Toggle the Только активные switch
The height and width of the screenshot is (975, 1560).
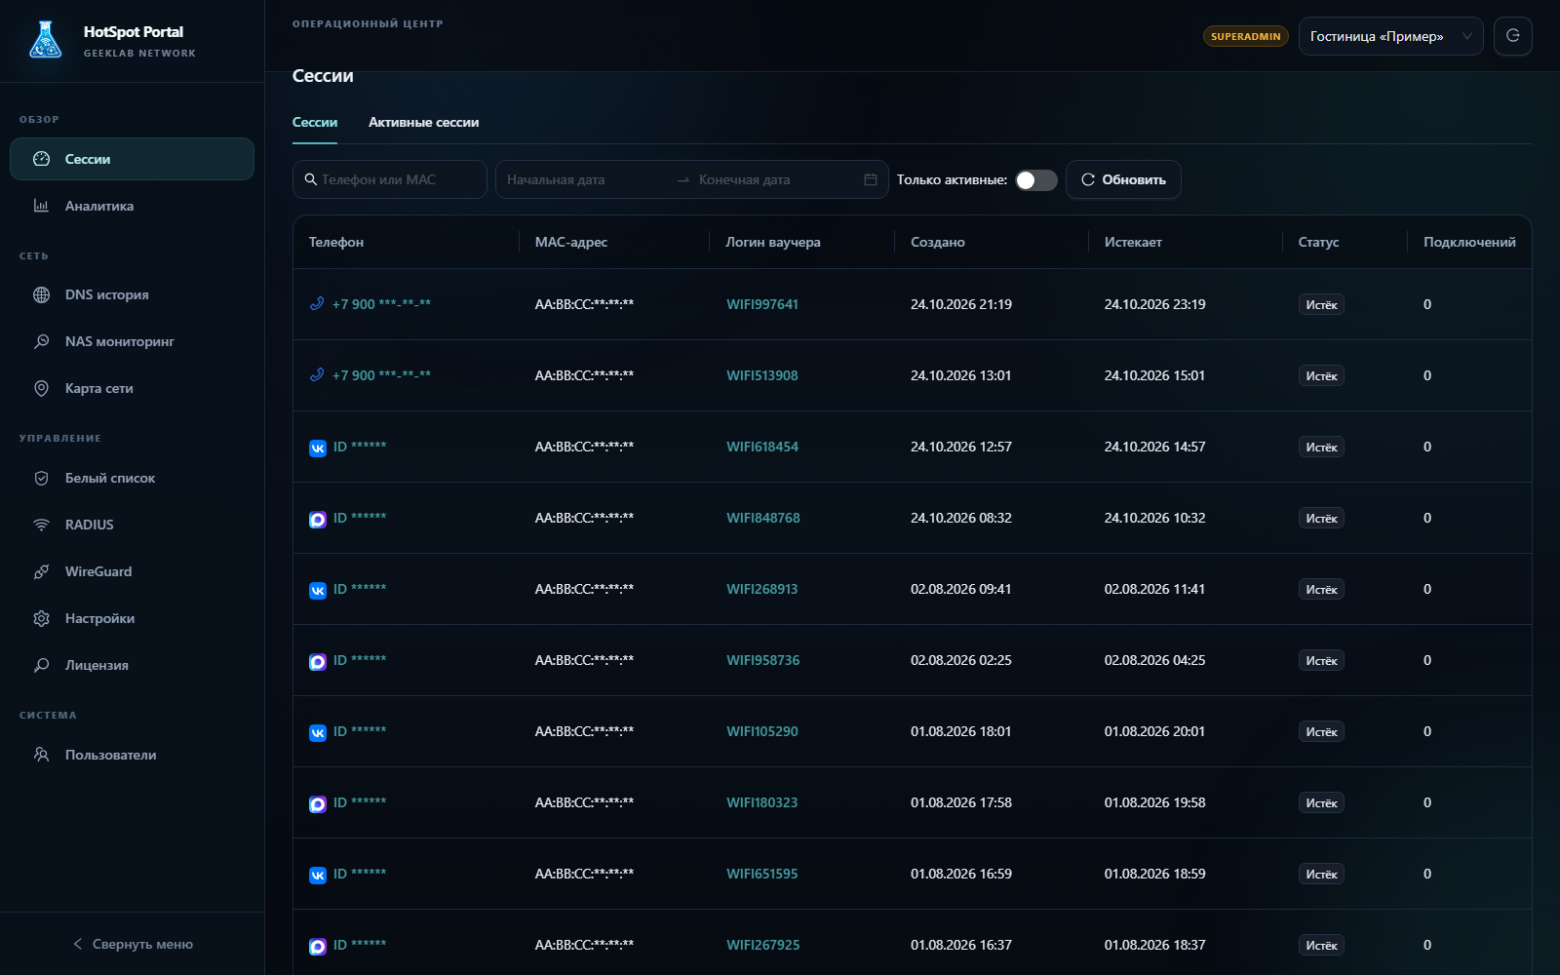click(1036, 180)
